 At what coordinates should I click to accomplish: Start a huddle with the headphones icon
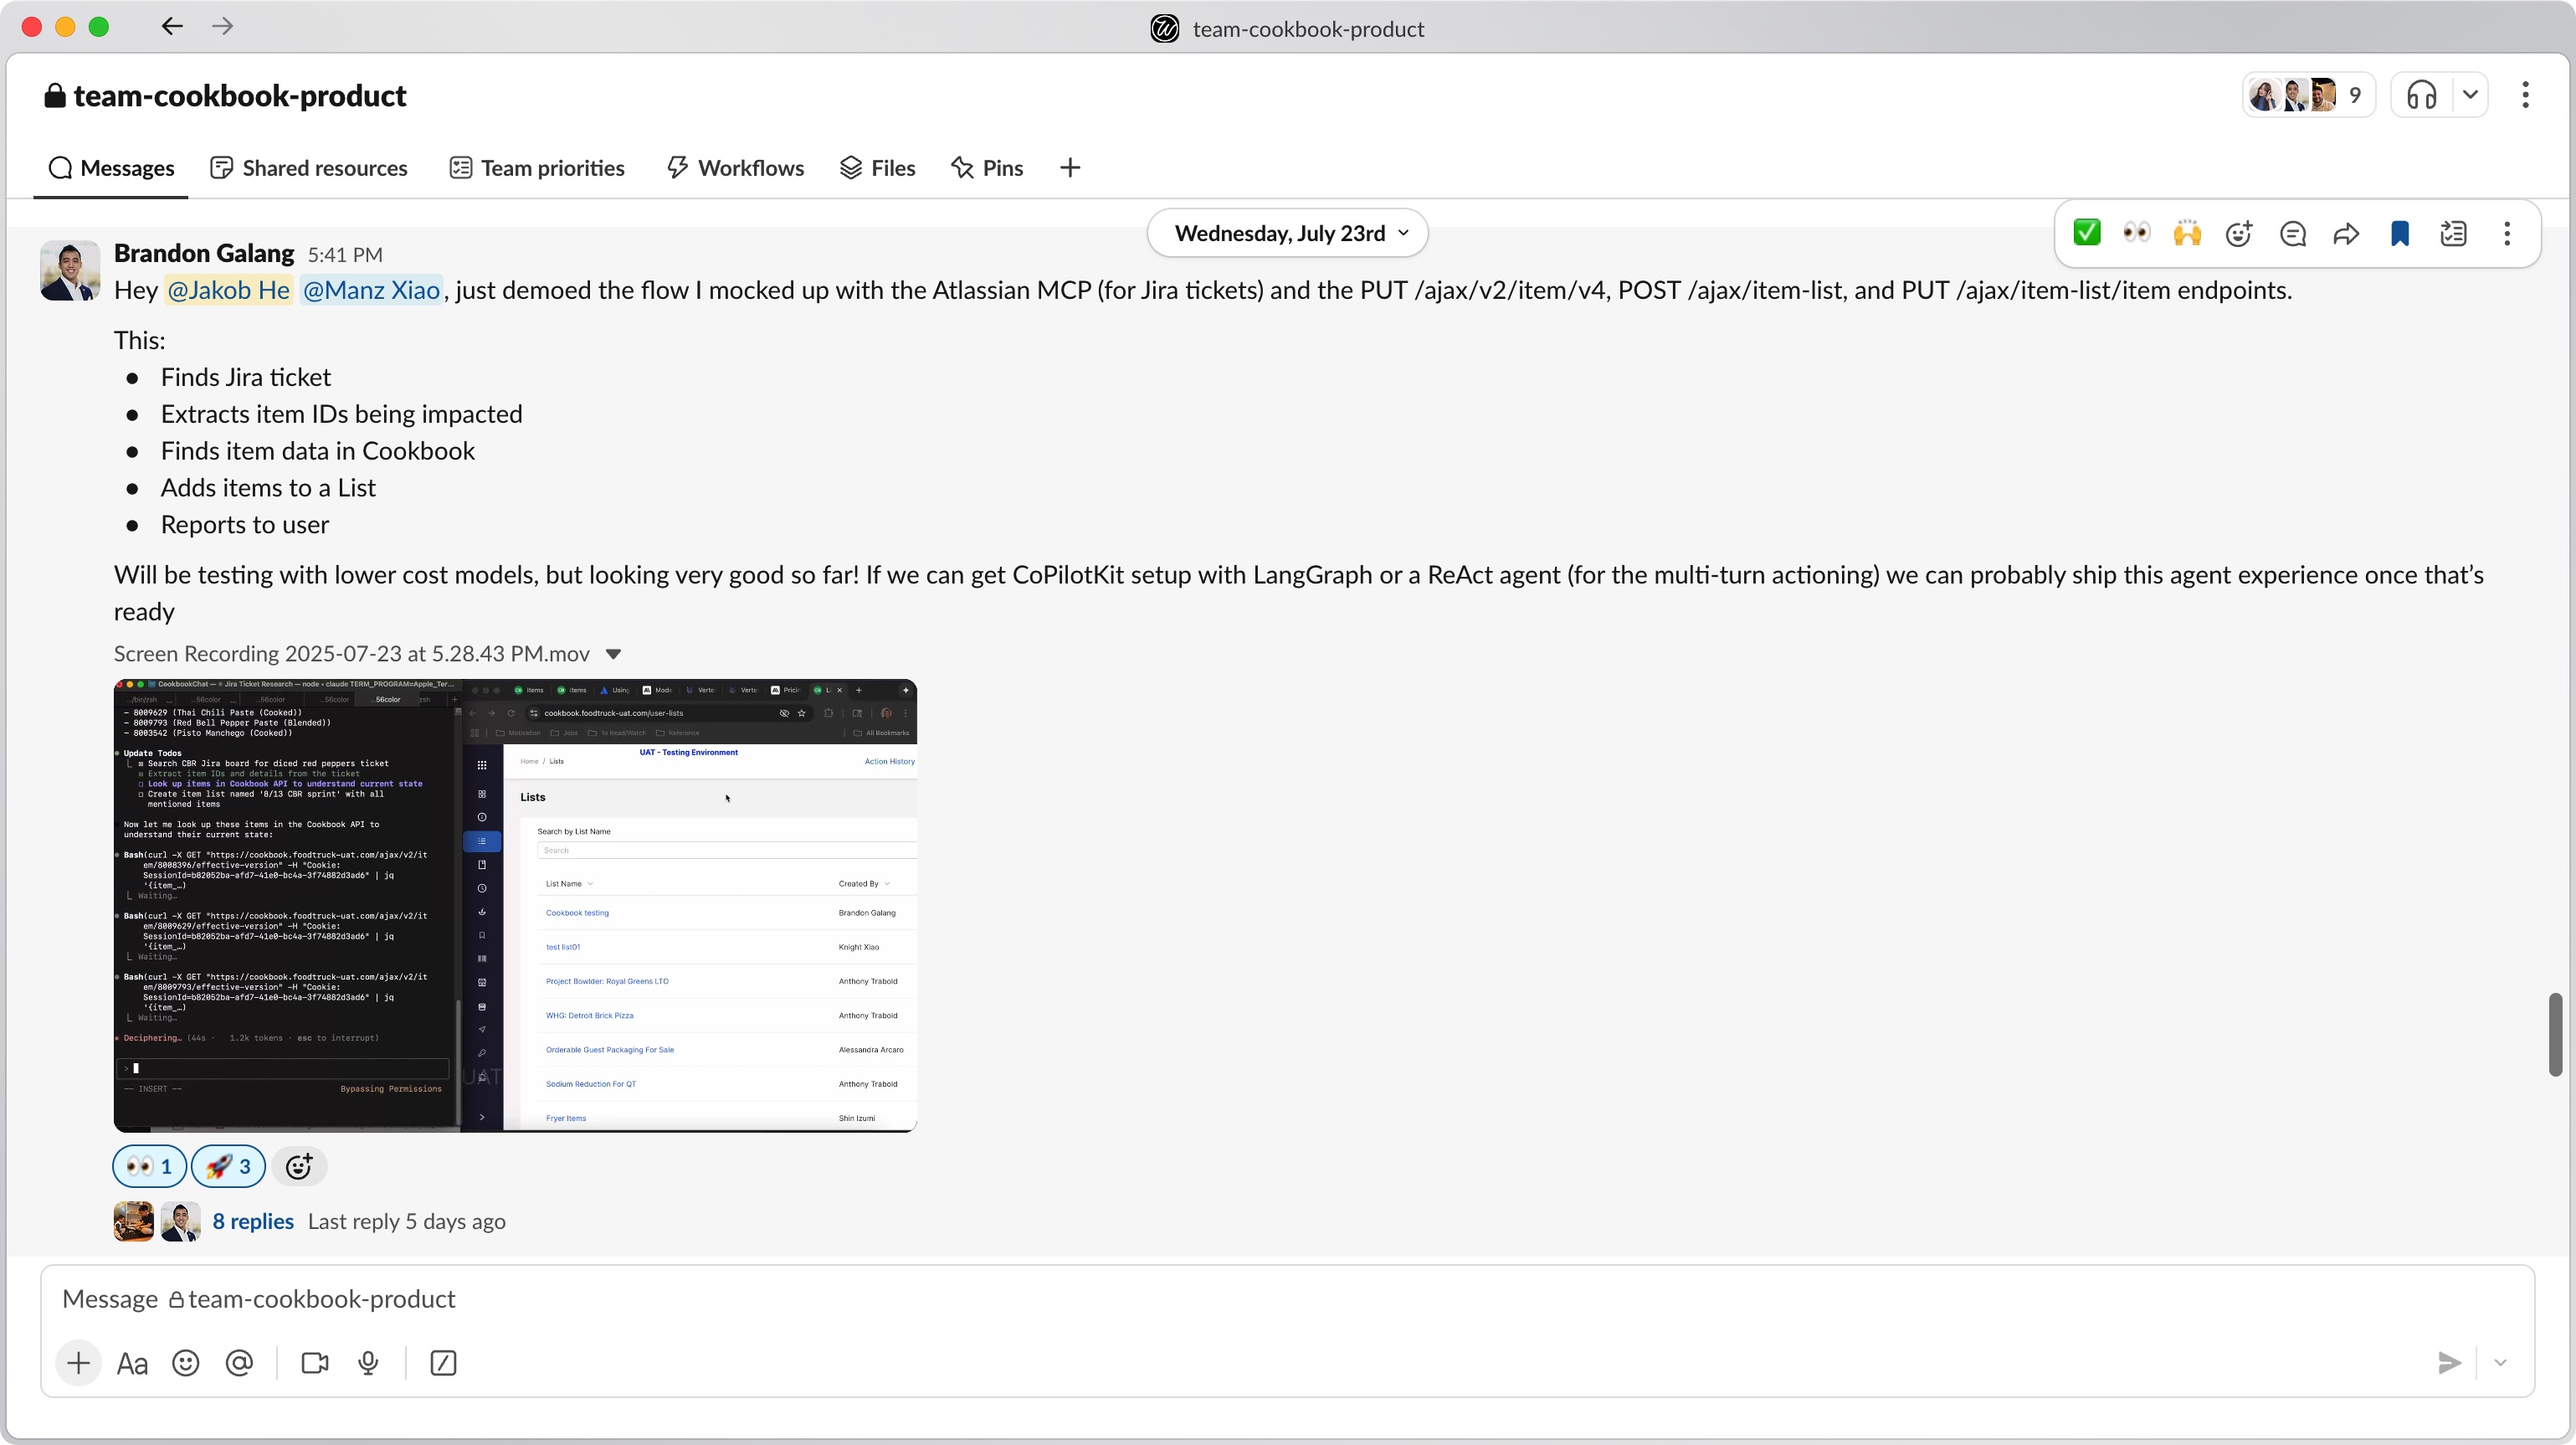(x=2422, y=95)
